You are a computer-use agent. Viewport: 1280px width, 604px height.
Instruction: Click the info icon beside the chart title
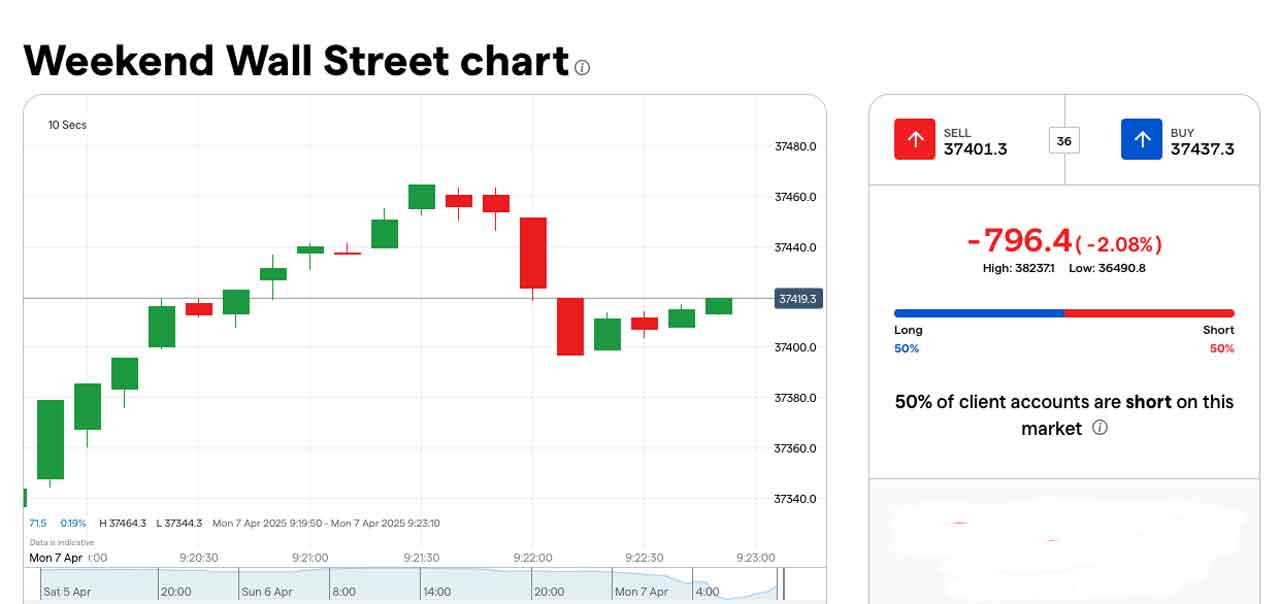coord(583,68)
